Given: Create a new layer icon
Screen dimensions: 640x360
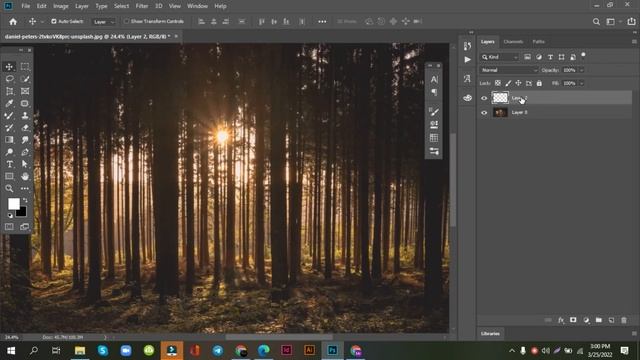Looking at the screenshot, I should tap(611, 320).
